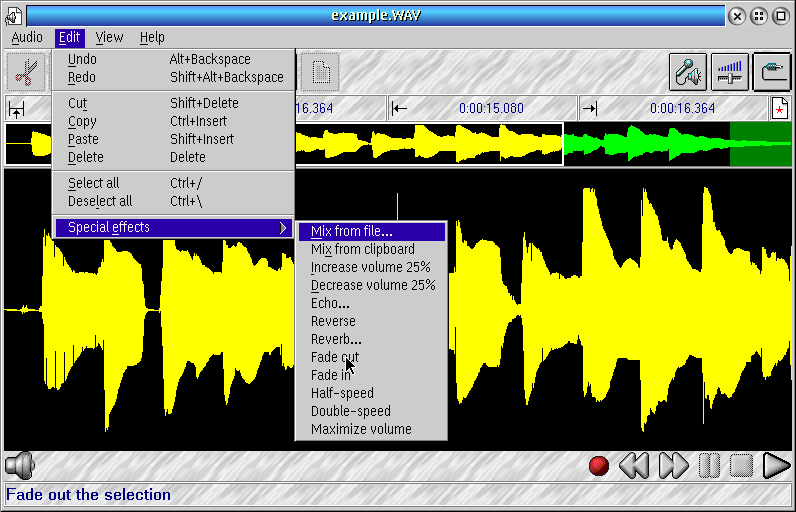Click the selection end arrow icon
Image resolution: width=796 pixels, height=512 pixels.
tap(590, 108)
